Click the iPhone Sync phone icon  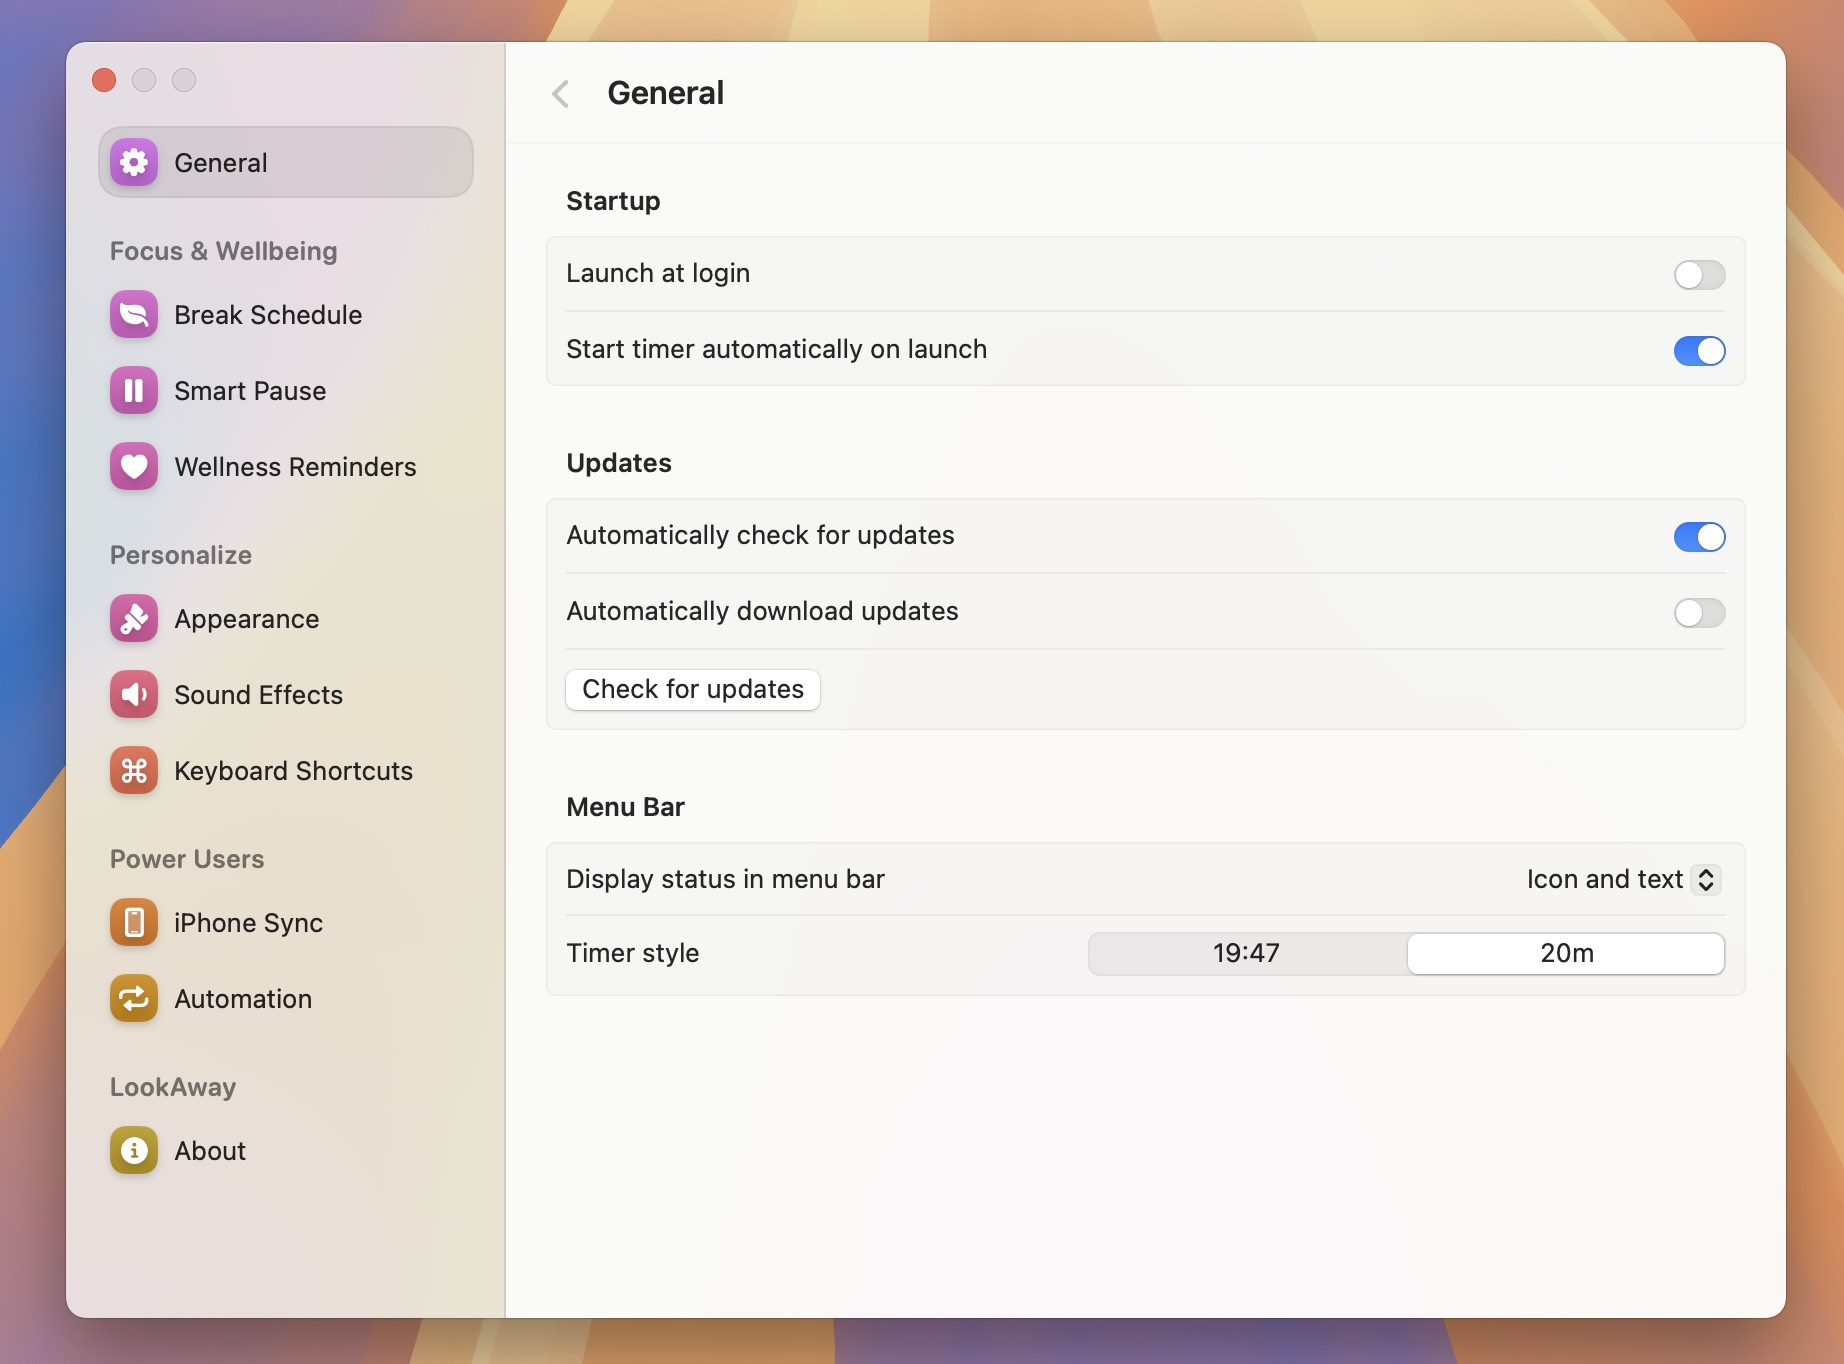(x=134, y=923)
